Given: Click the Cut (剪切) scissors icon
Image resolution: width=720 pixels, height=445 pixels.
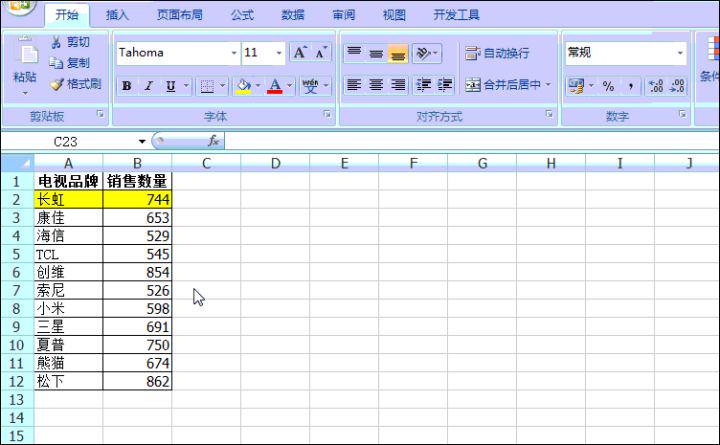Looking at the screenshot, I should pyautogui.click(x=56, y=42).
